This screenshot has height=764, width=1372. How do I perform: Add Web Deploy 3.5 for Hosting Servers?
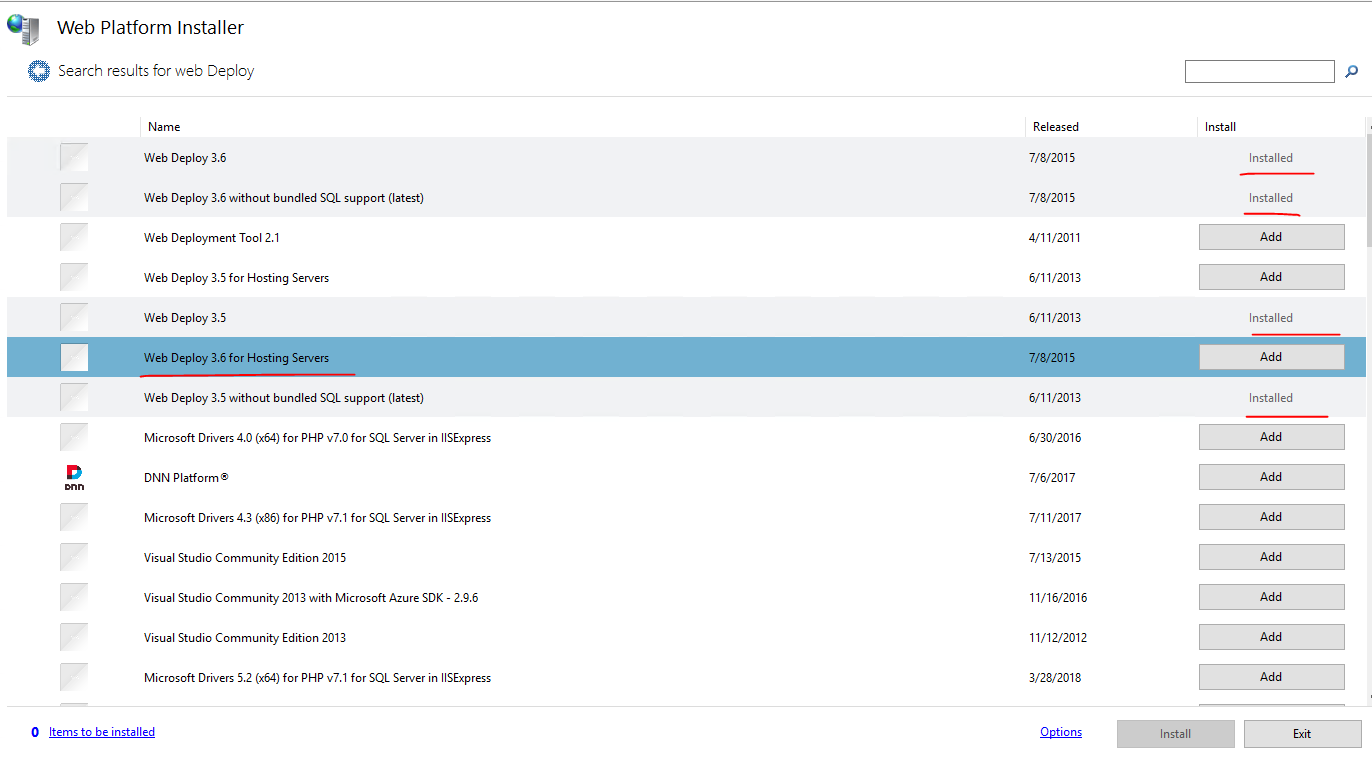tap(1271, 277)
